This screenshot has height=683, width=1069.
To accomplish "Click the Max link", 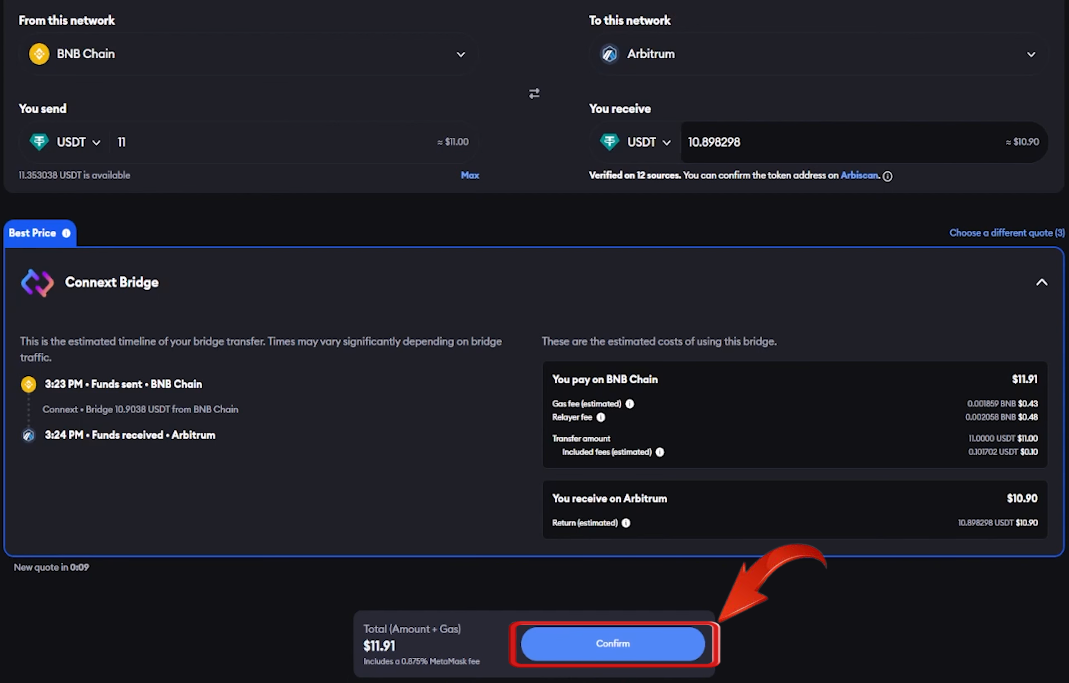I will pos(472,174).
